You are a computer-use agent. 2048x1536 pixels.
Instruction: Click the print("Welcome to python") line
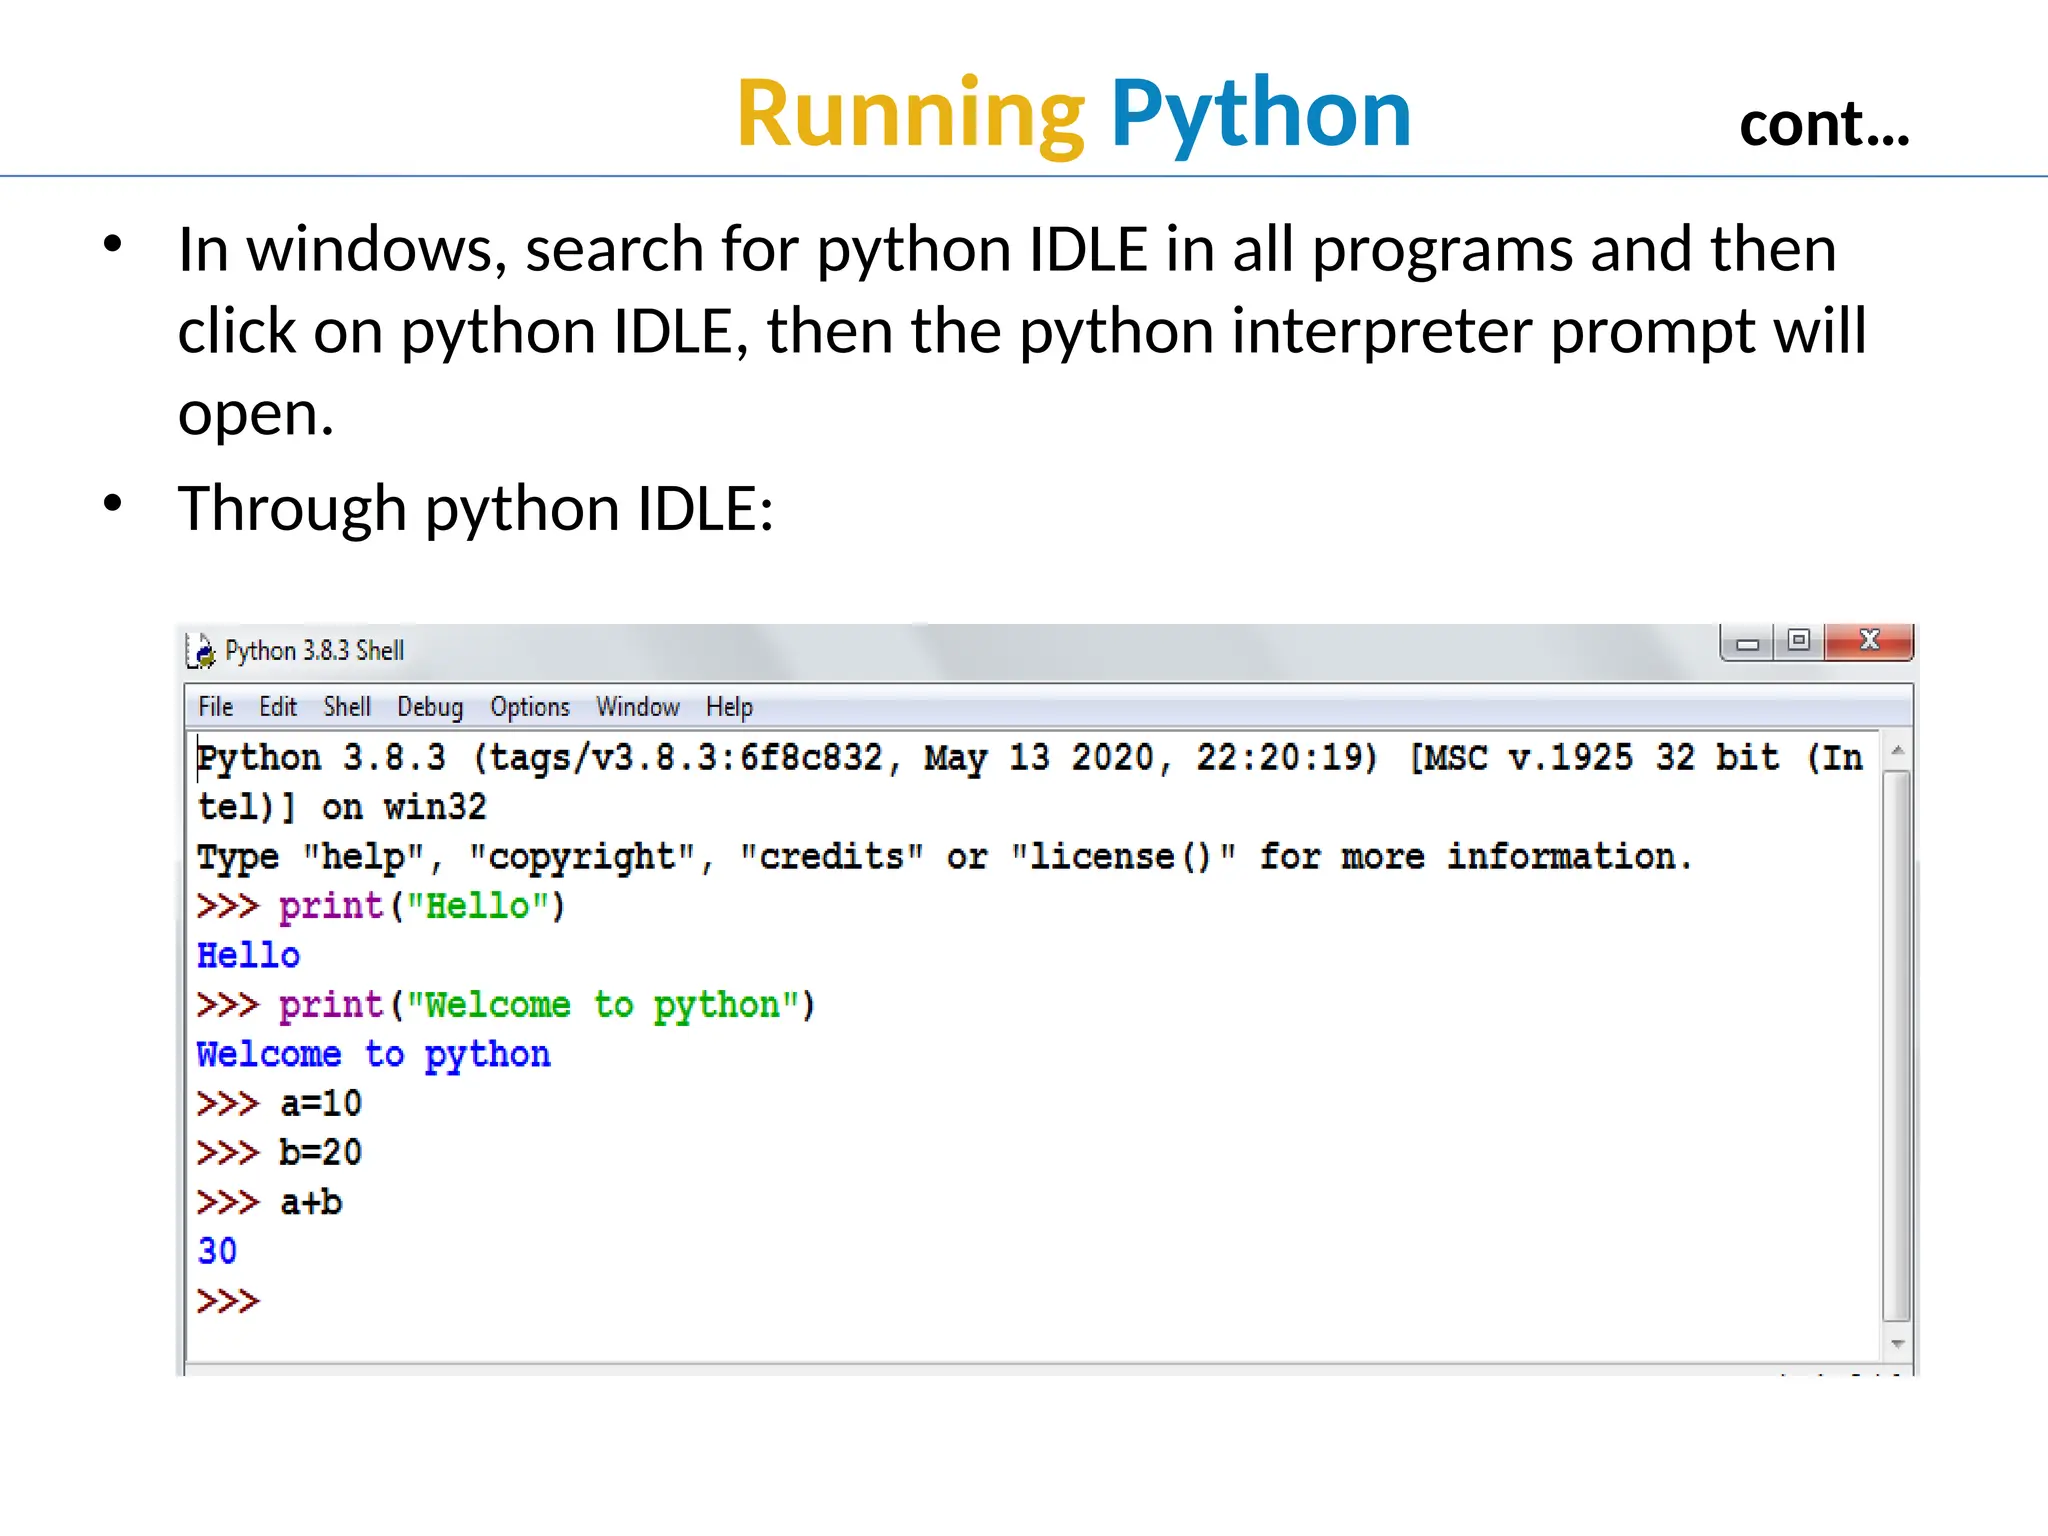click(506, 1005)
